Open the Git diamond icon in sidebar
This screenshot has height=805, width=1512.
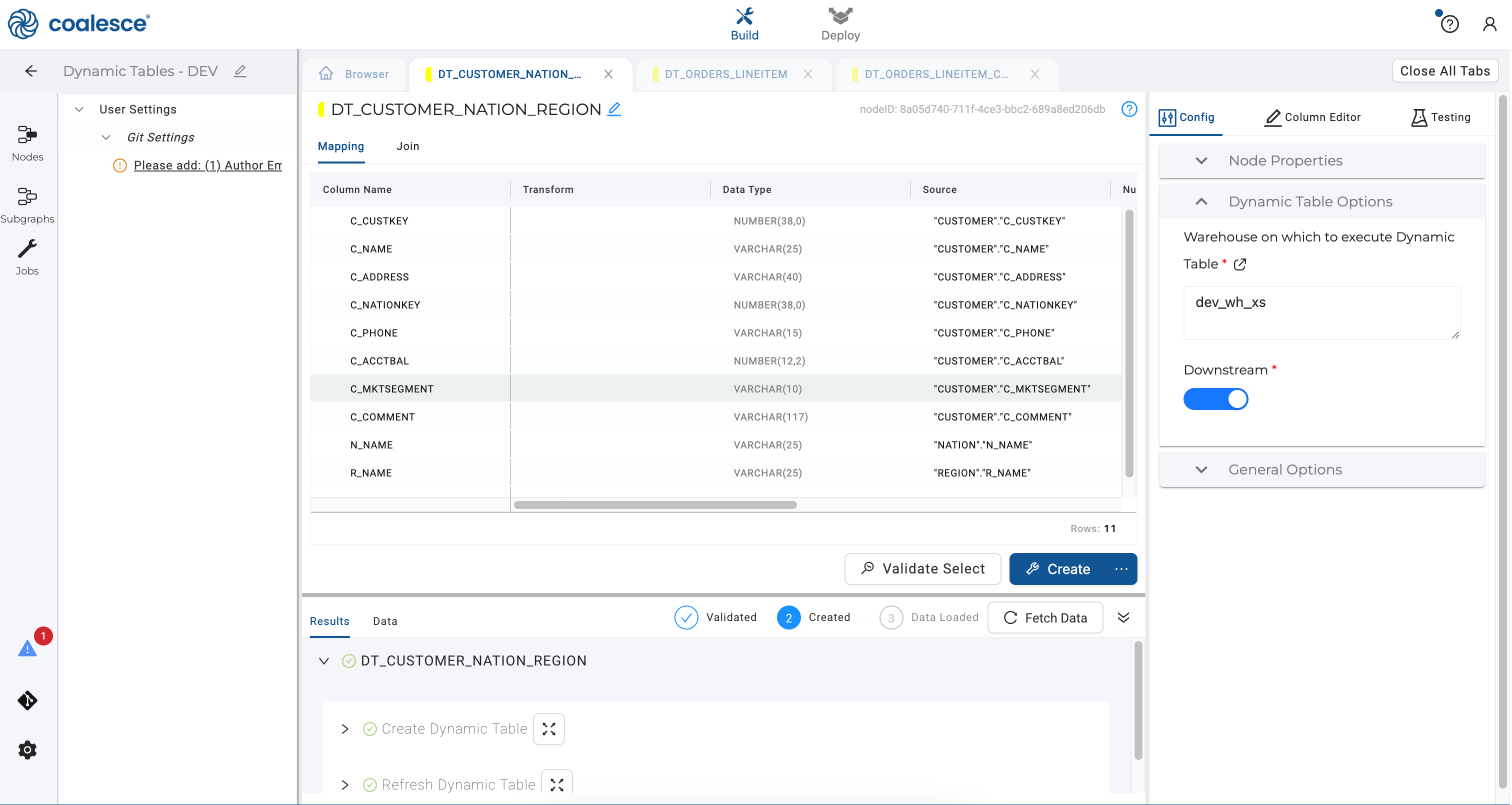[27, 700]
